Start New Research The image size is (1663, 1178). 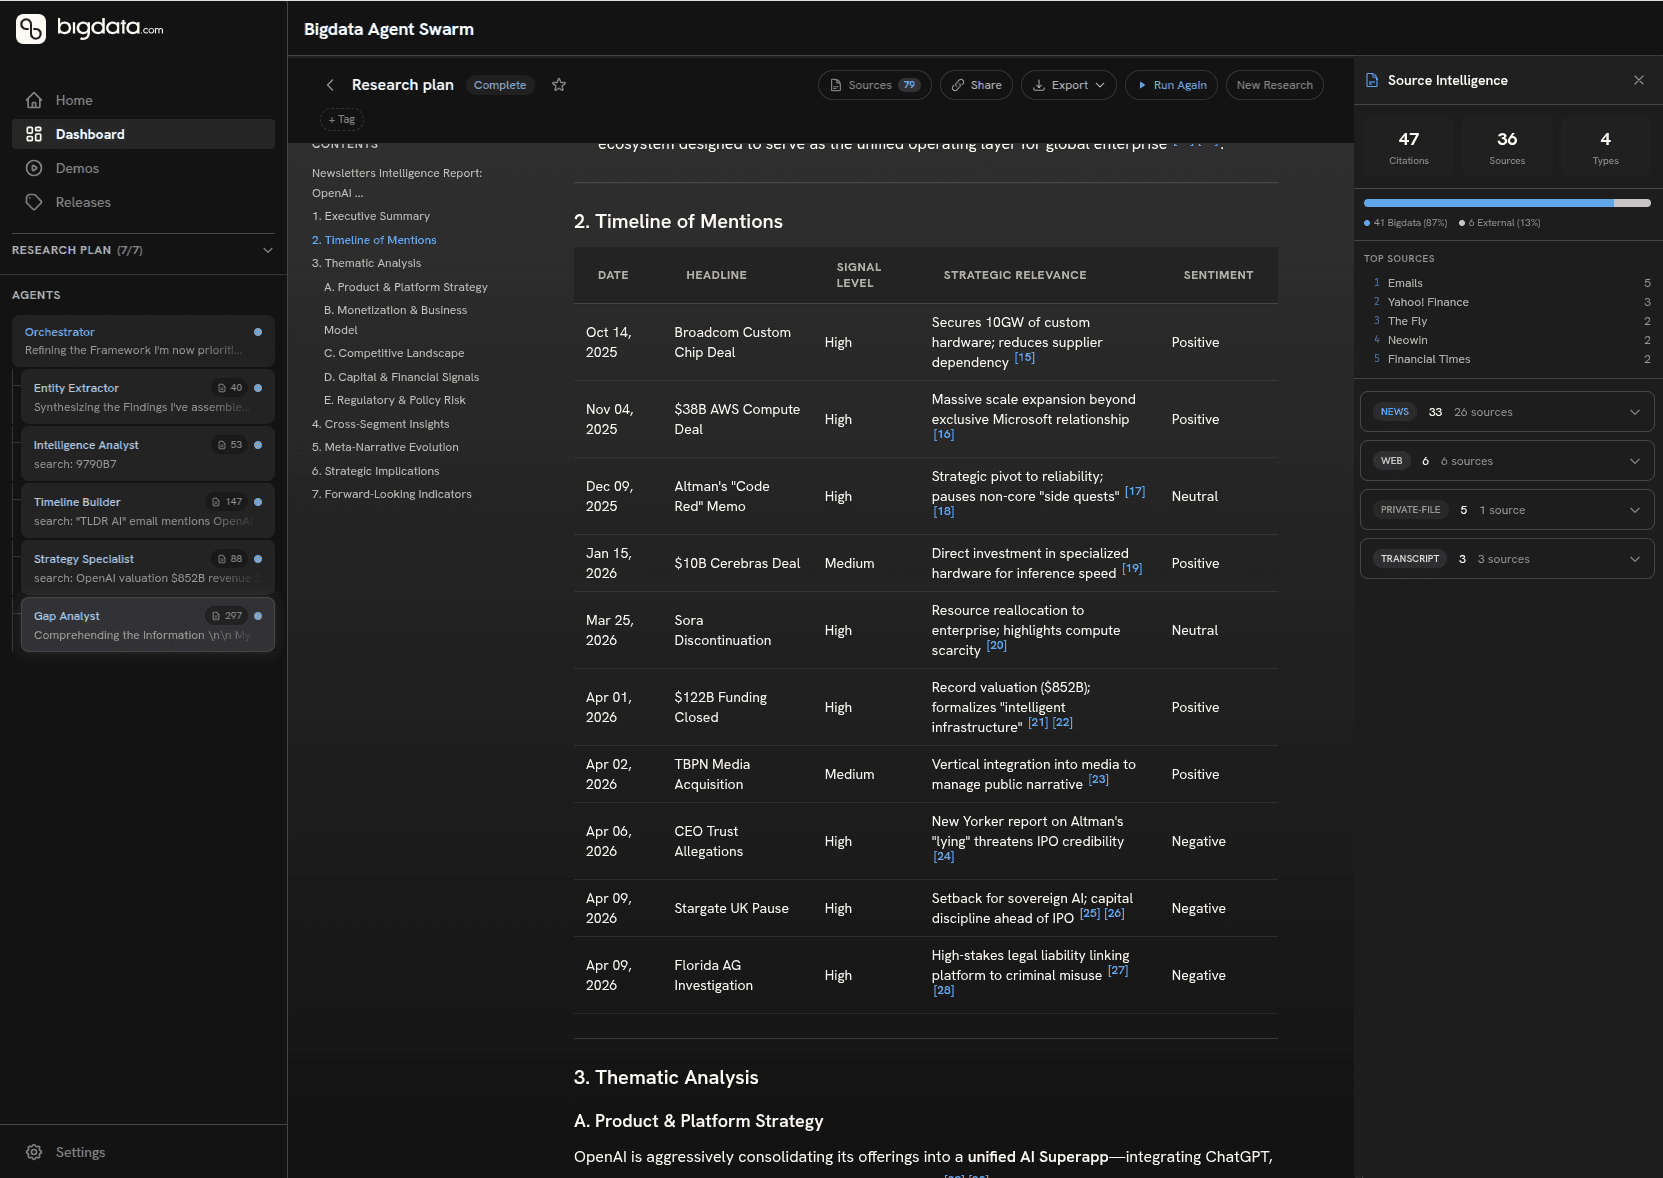coord(1274,85)
